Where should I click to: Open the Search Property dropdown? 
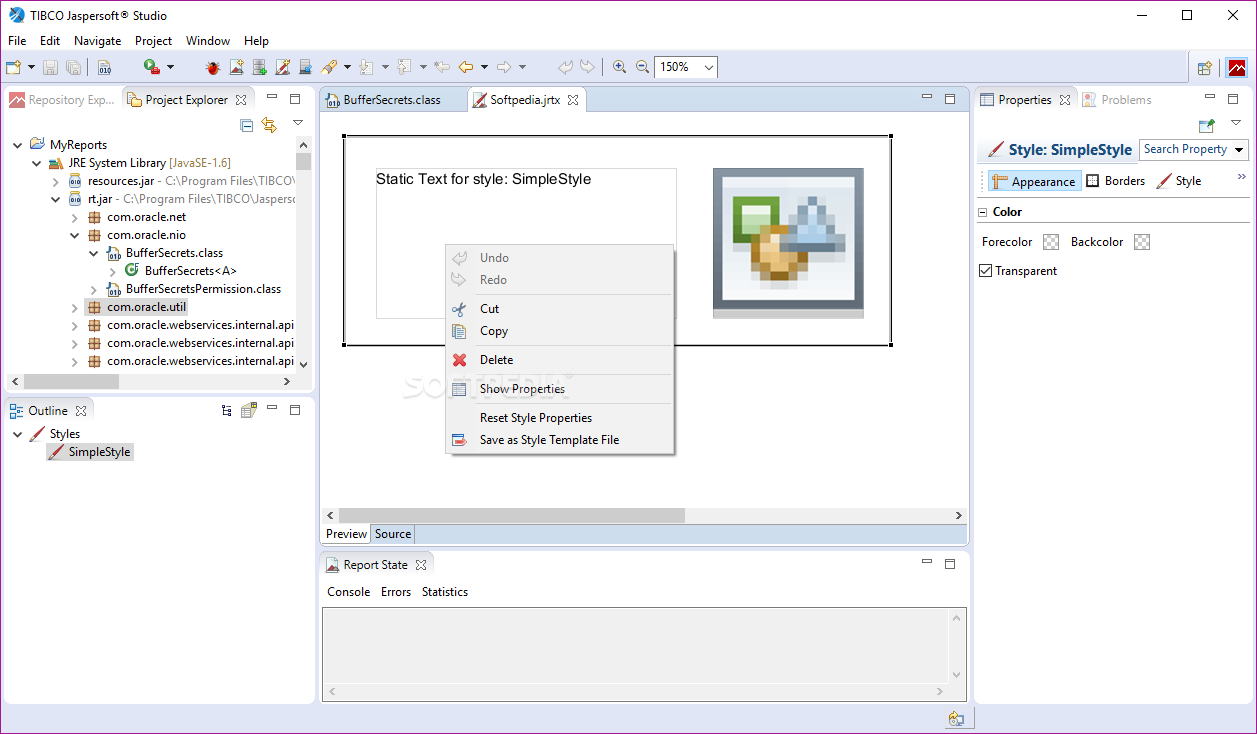1240,150
